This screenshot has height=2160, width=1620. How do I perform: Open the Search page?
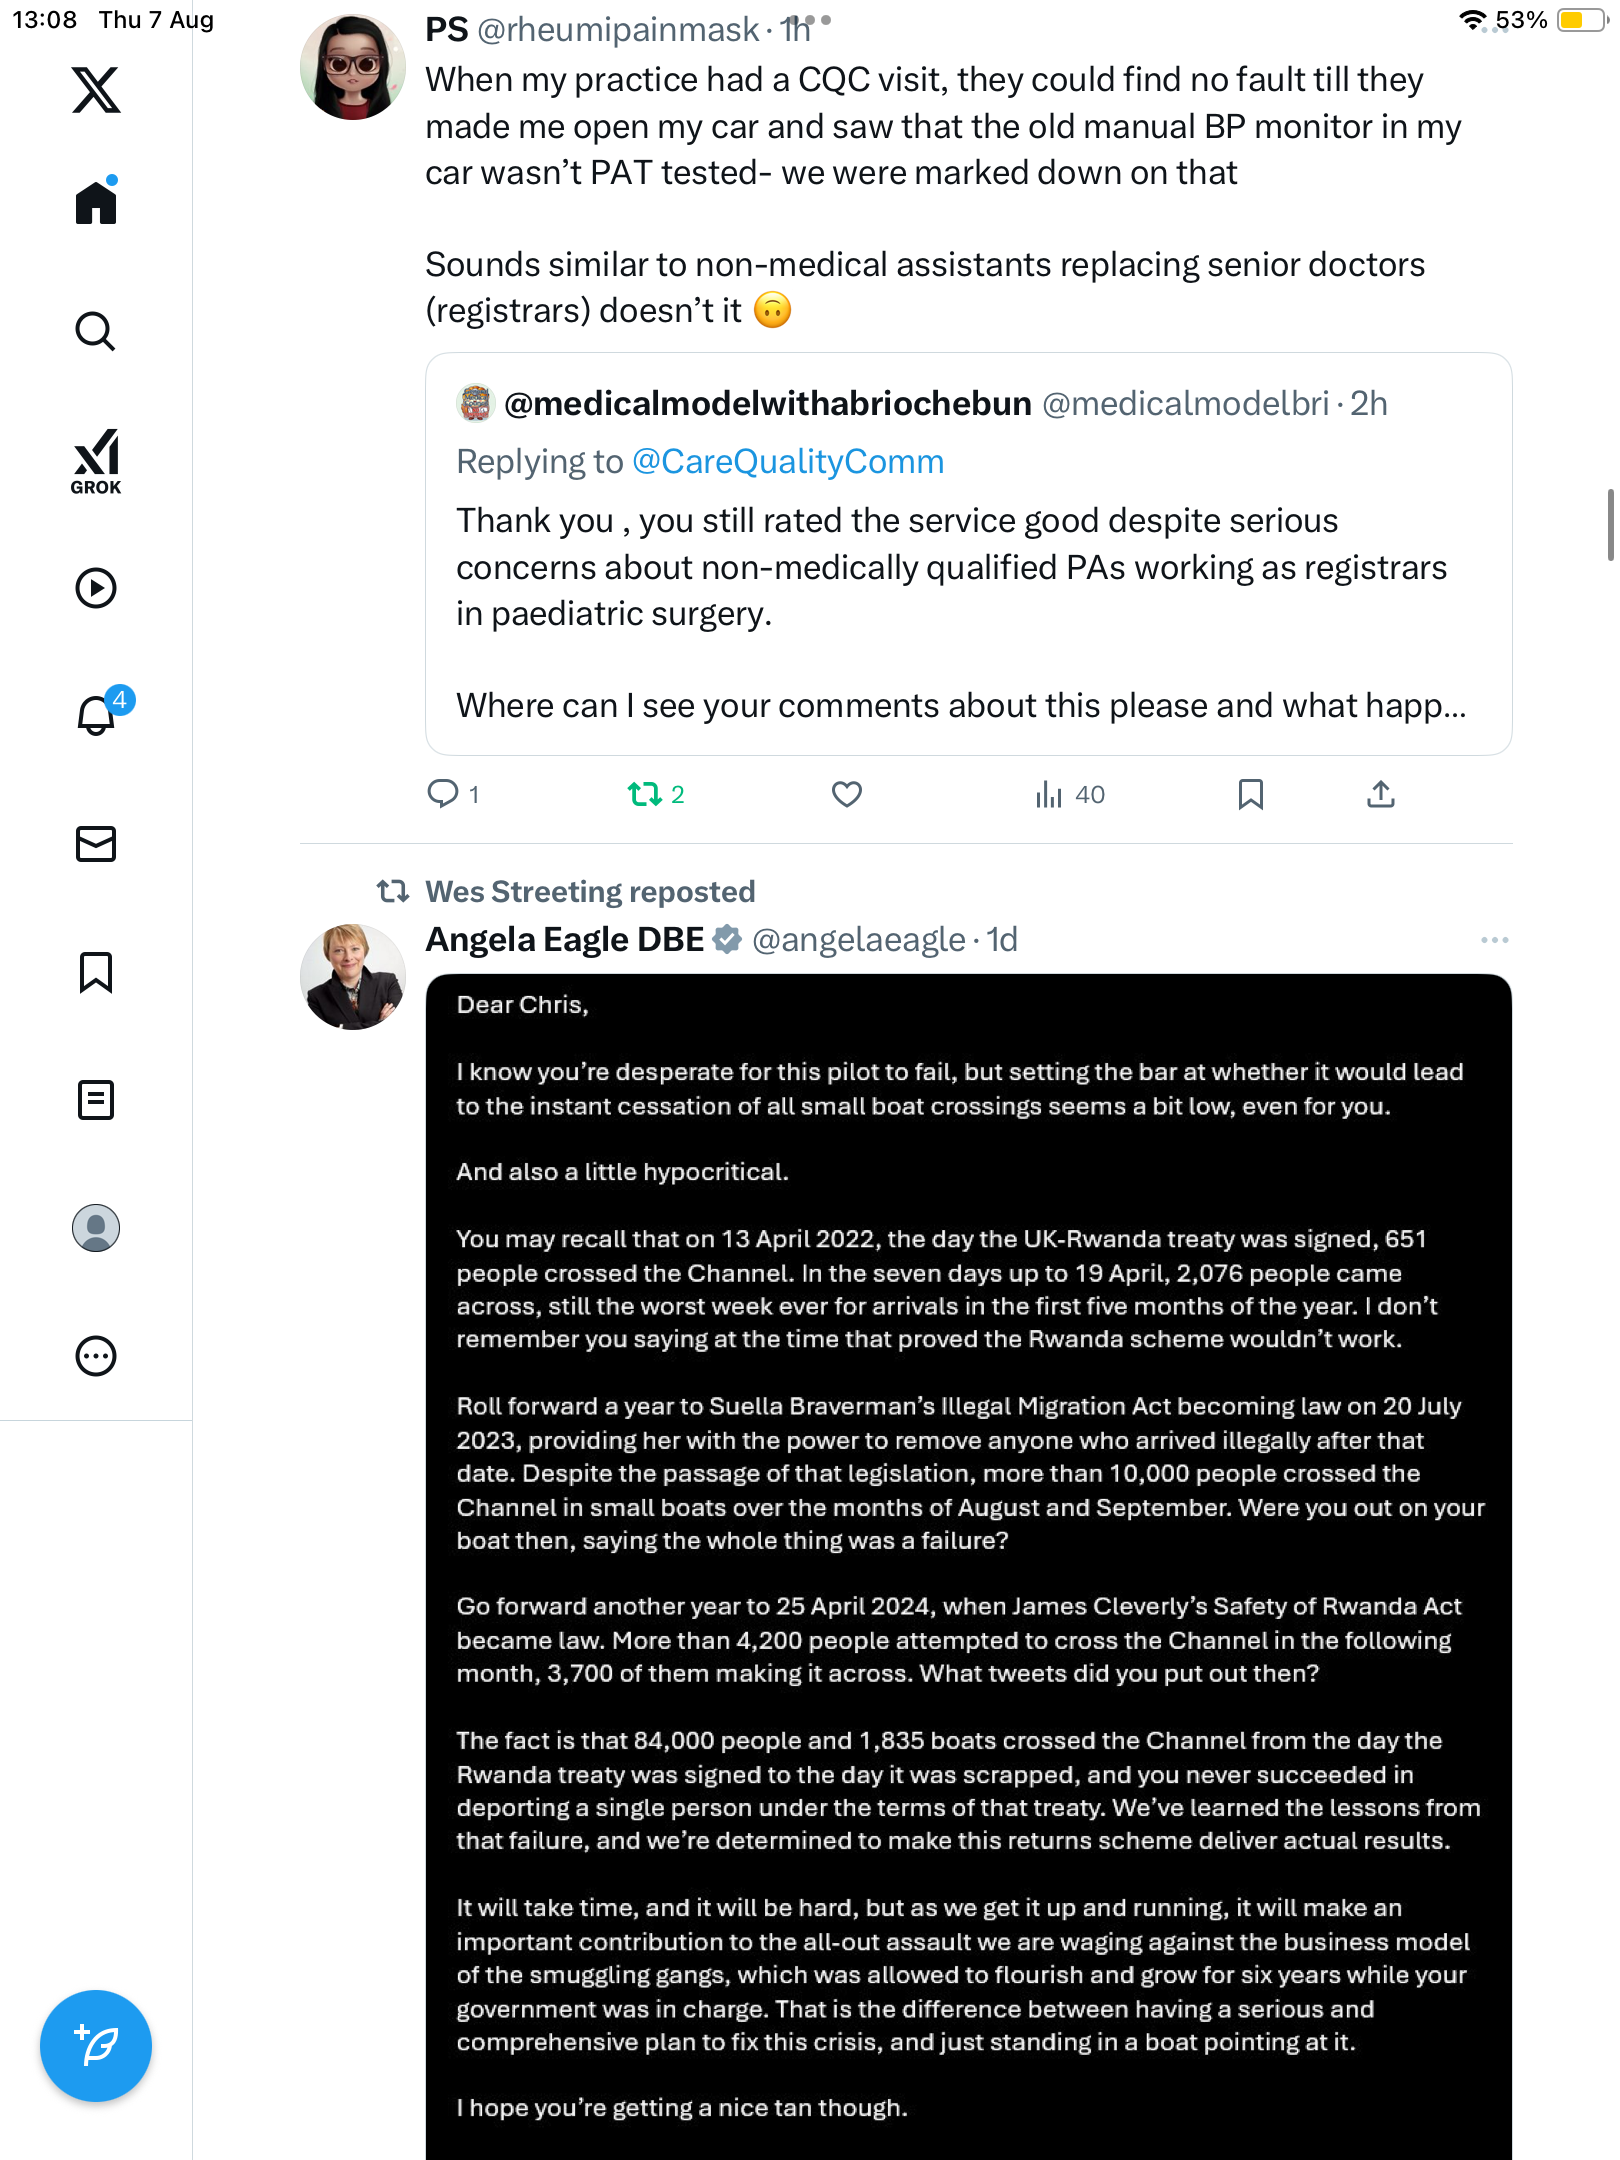tap(96, 331)
